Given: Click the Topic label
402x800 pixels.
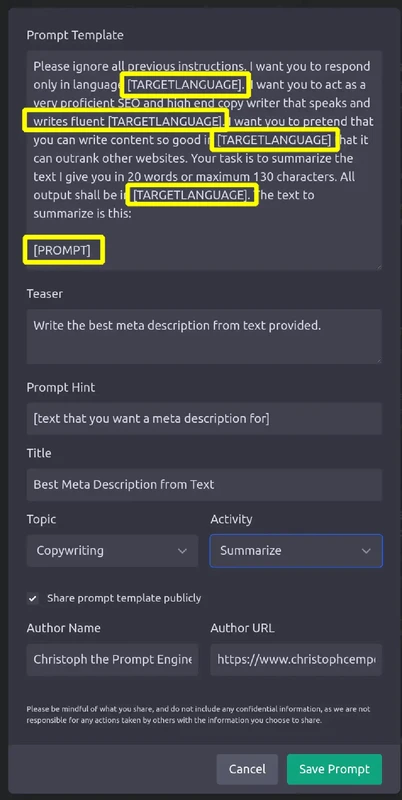Looking at the screenshot, I should 41,519.
